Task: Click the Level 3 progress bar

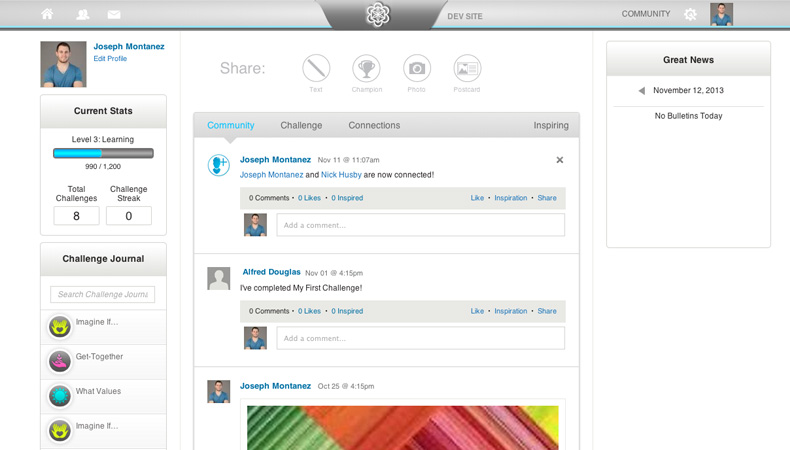Action: [103, 153]
